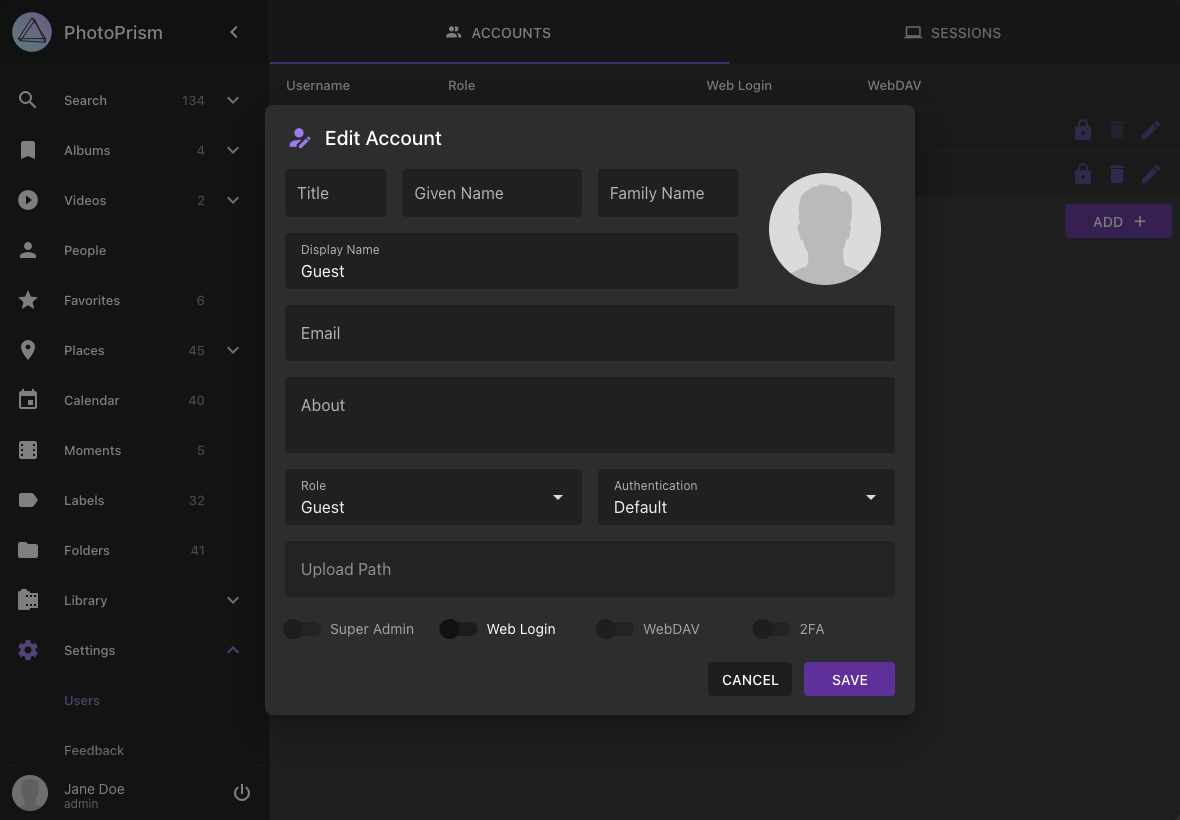This screenshot has height=820, width=1180.
Task: Click the Moments sidebar icon
Action: click(28, 450)
